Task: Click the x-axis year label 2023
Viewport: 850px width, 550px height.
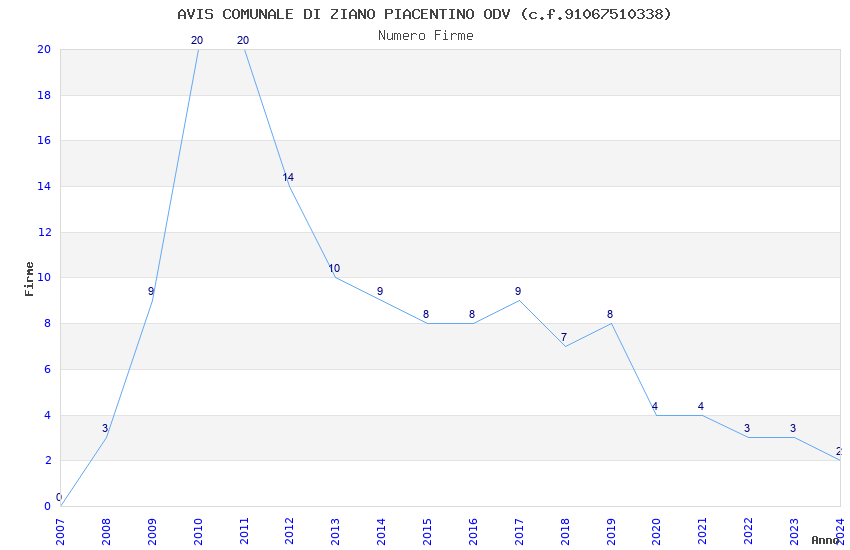Action: tap(794, 532)
